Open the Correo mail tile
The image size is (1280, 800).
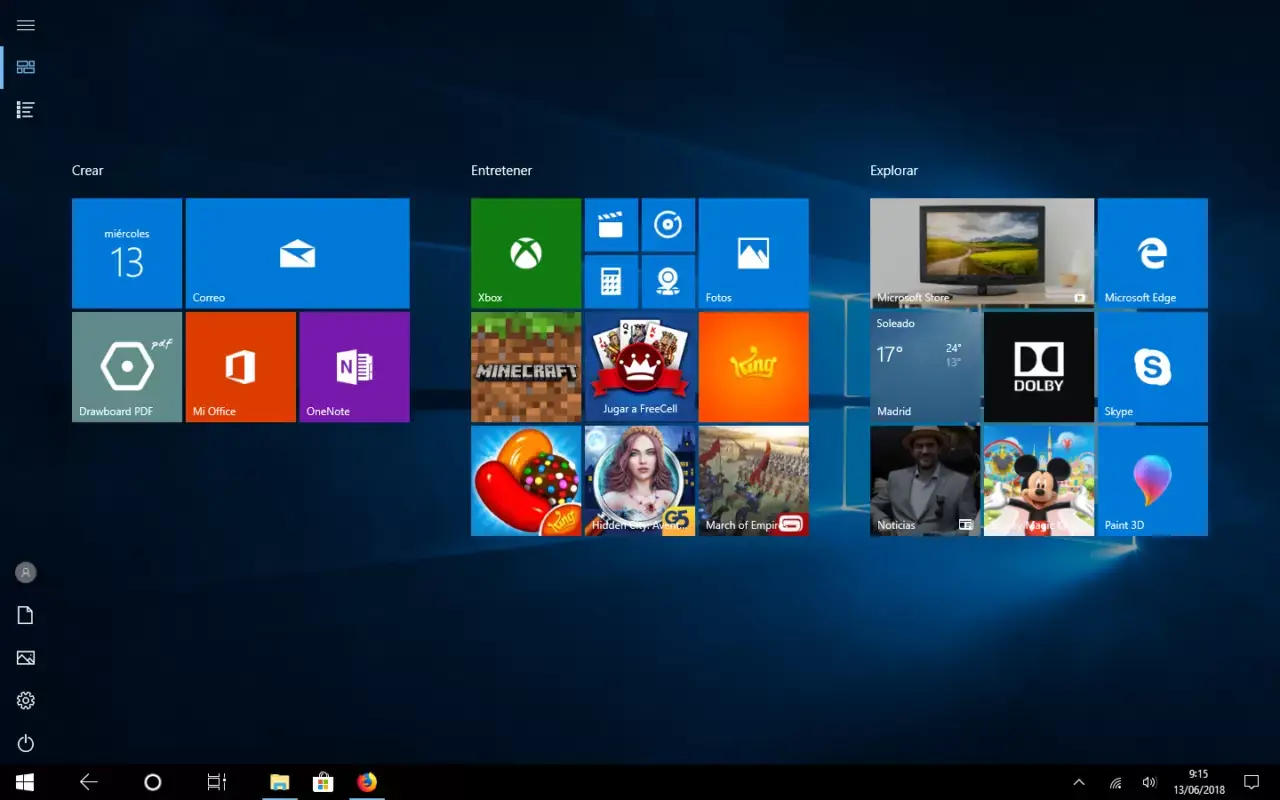(297, 253)
